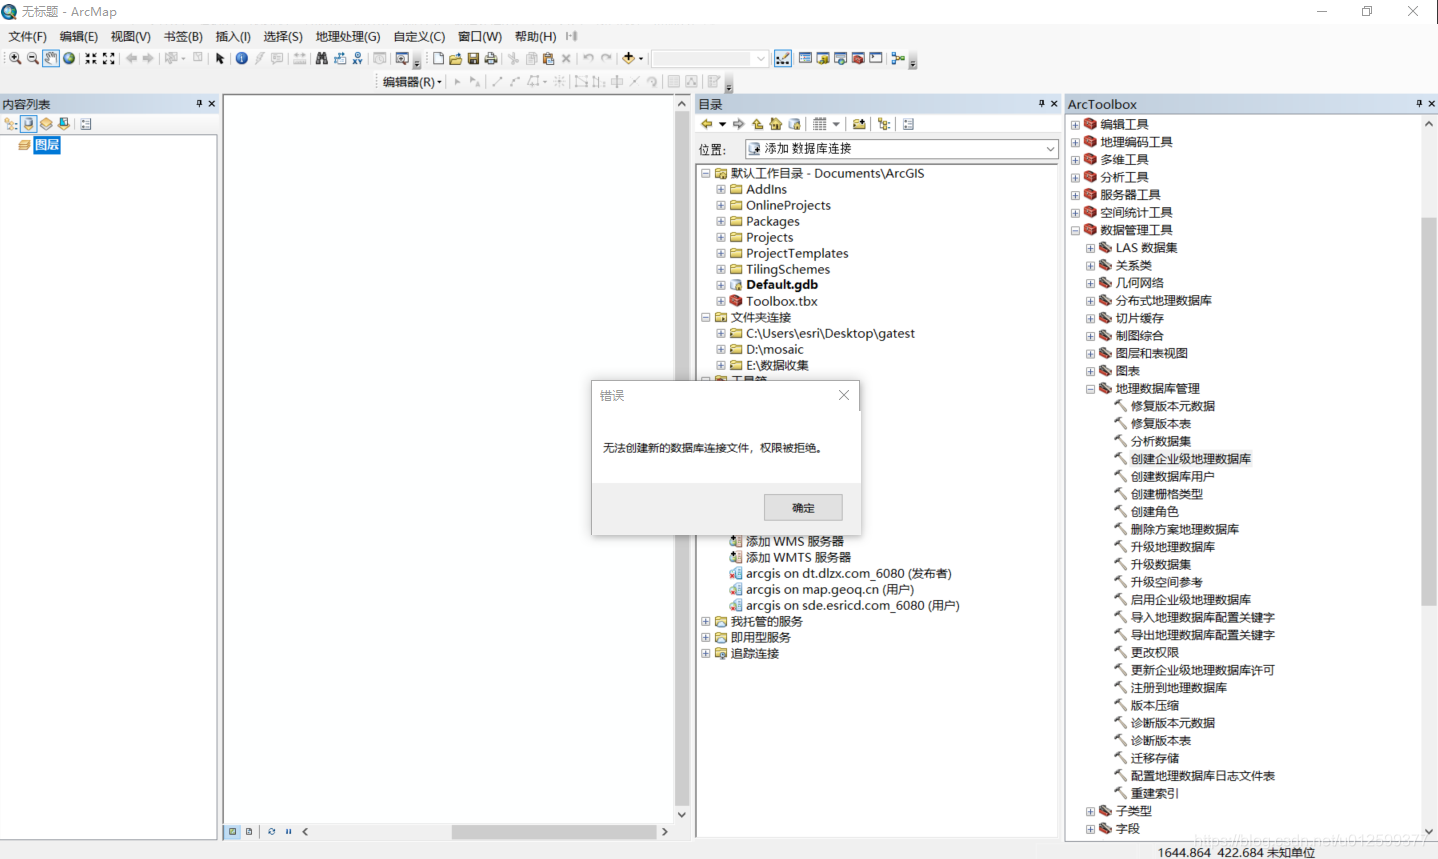Image resolution: width=1438 pixels, height=859 pixels.
Task: Open the Catalog window toolbar icon
Action: pos(823,59)
